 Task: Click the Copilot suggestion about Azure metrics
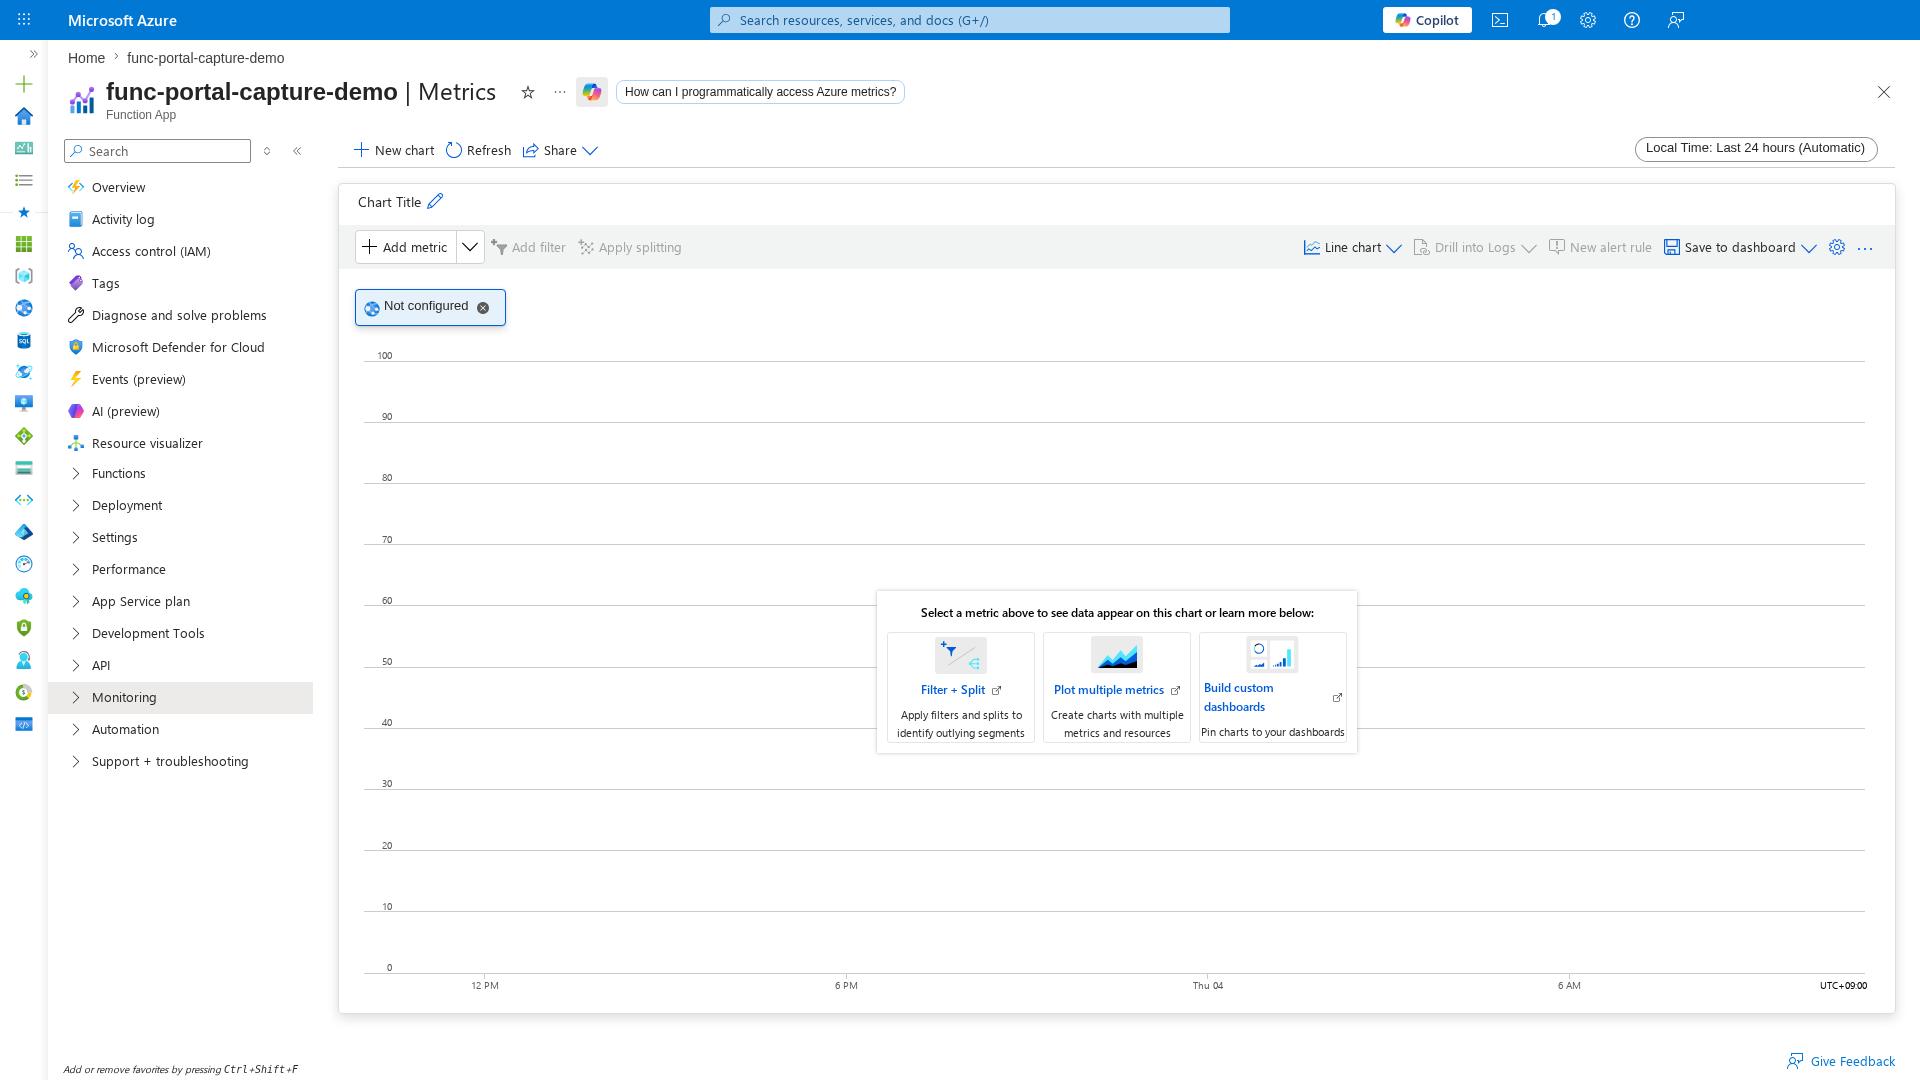pyautogui.click(x=760, y=92)
